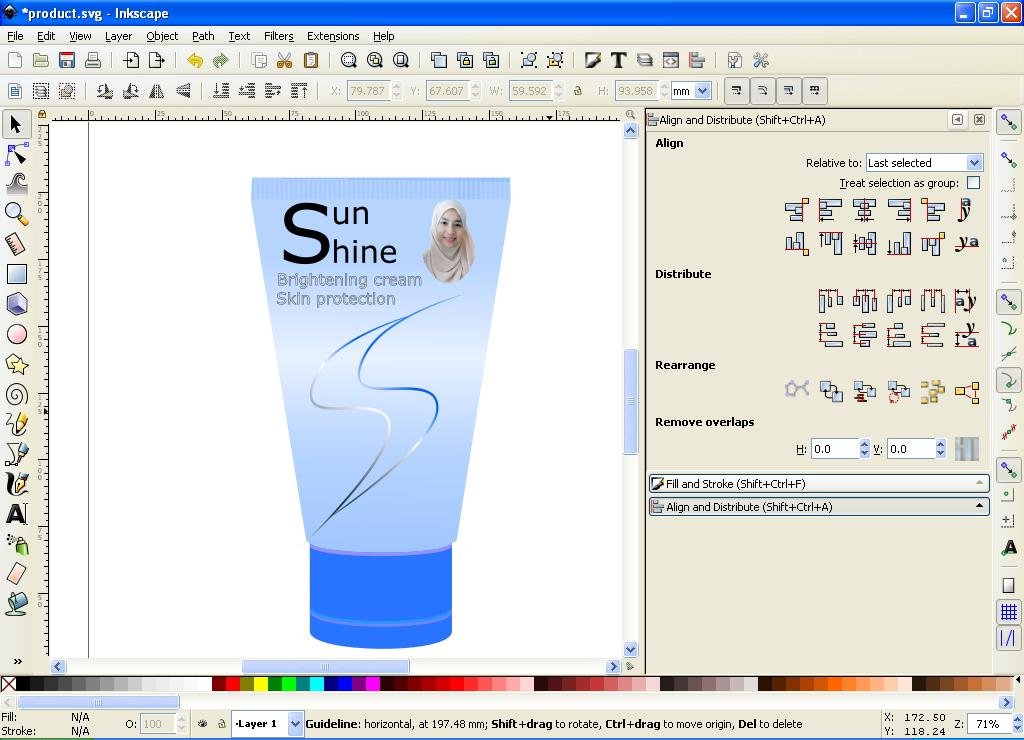
Task: Open the Fill and Stroke dialog icon
Action: click(593, 60)
